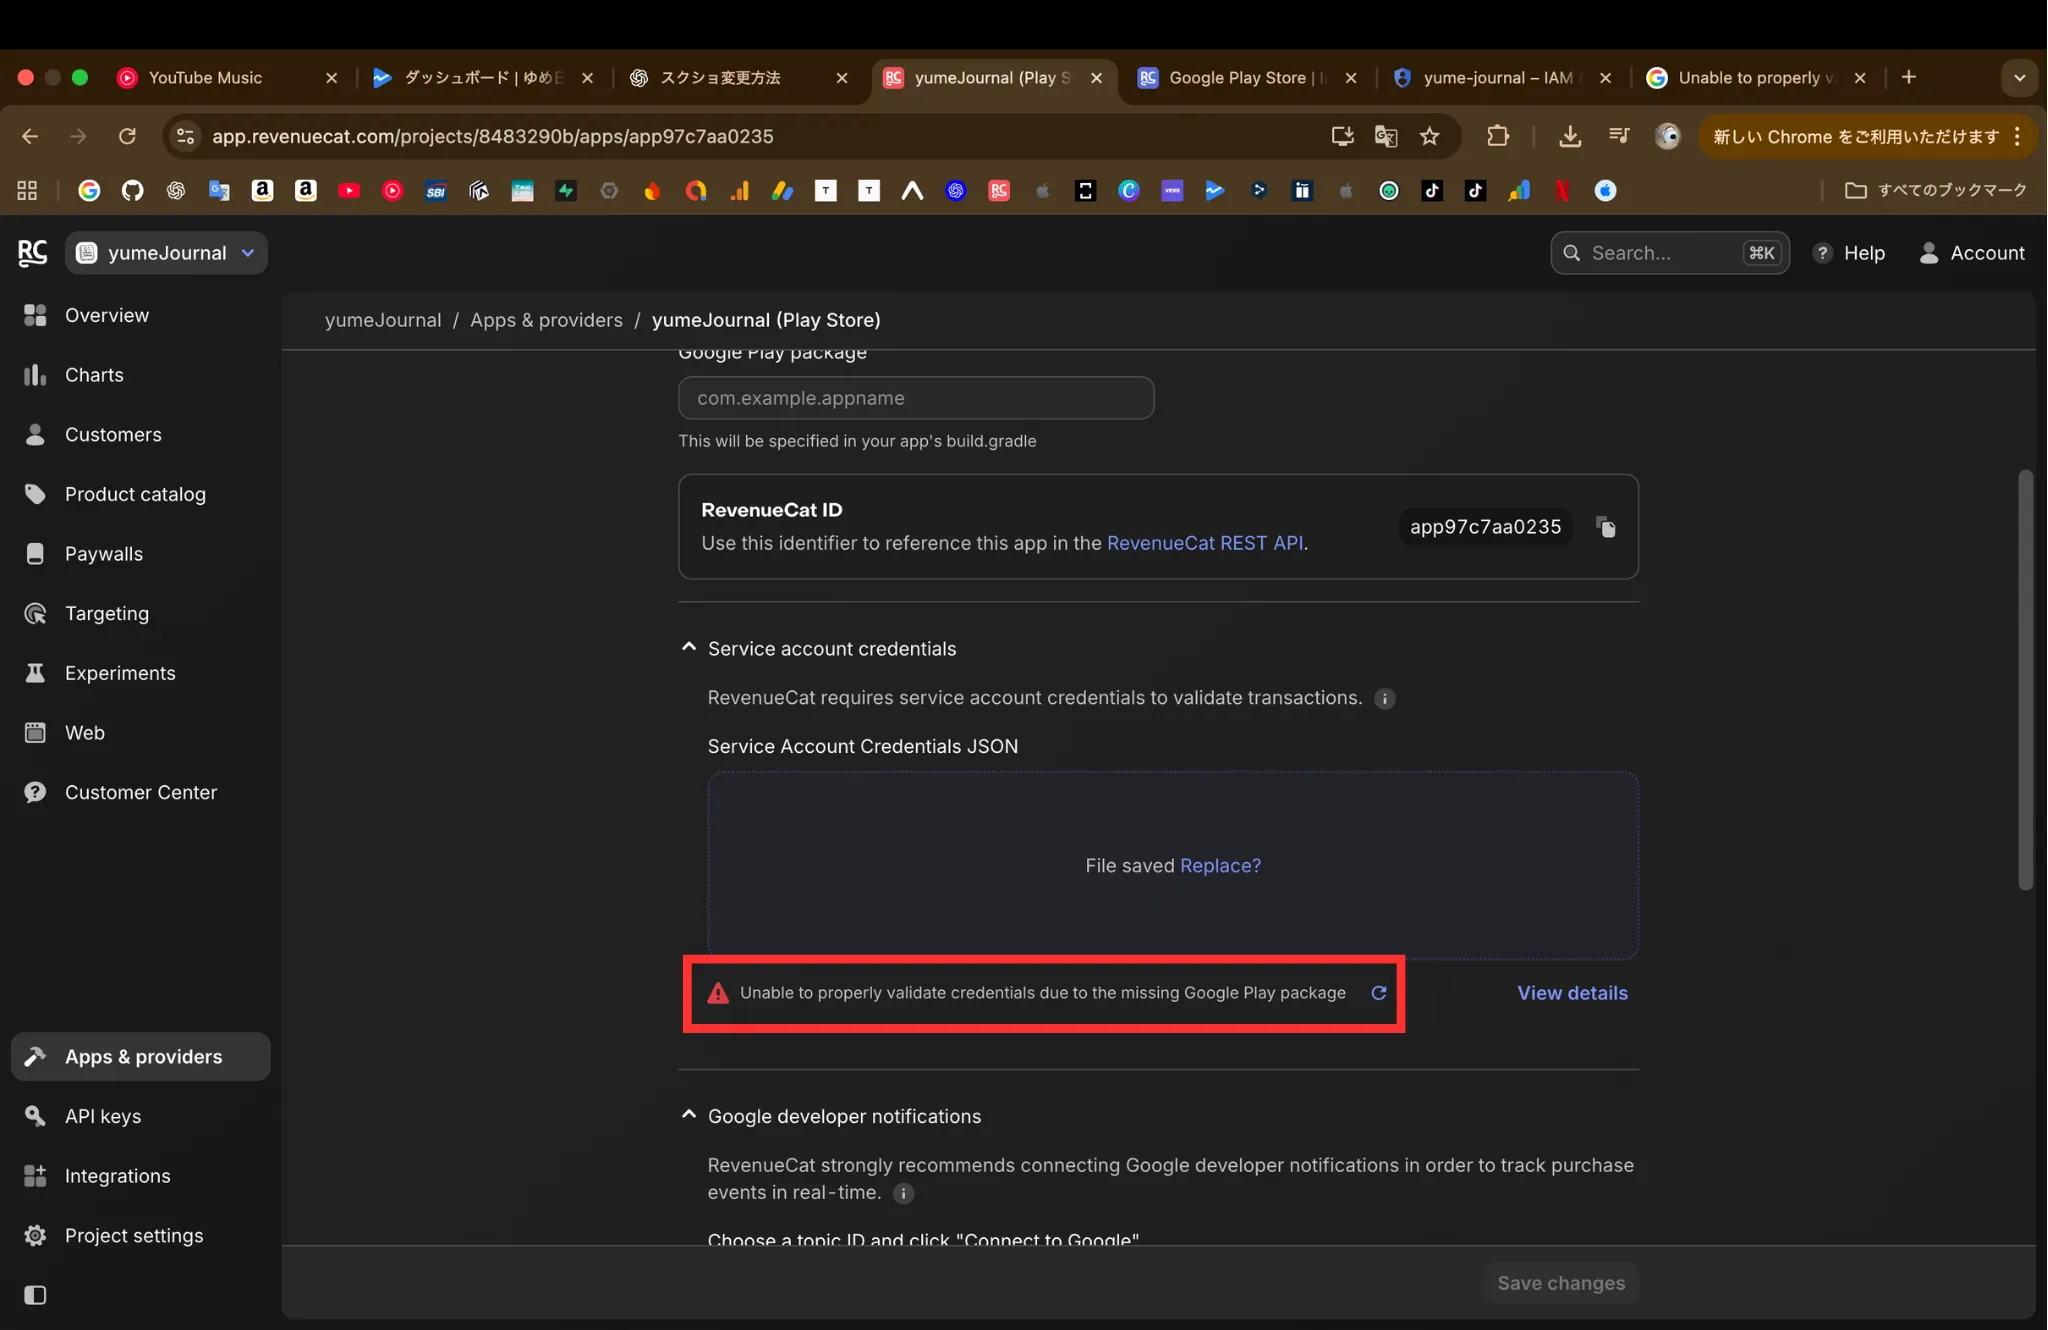The width and height of the screenshot is (2048, 1330).
Task: Click the Google Play package name field
Action: pos(915,397)
